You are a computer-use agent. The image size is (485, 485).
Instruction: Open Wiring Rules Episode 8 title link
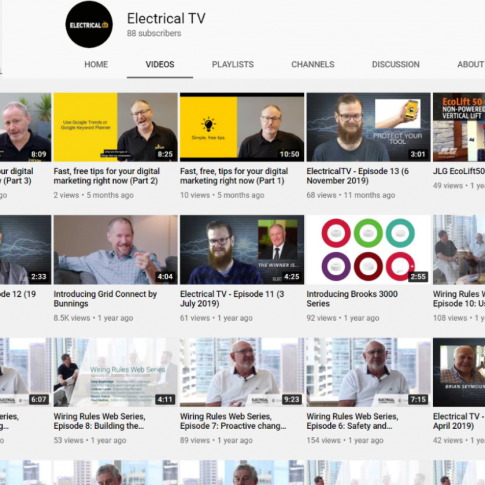[x=99, y=421]
